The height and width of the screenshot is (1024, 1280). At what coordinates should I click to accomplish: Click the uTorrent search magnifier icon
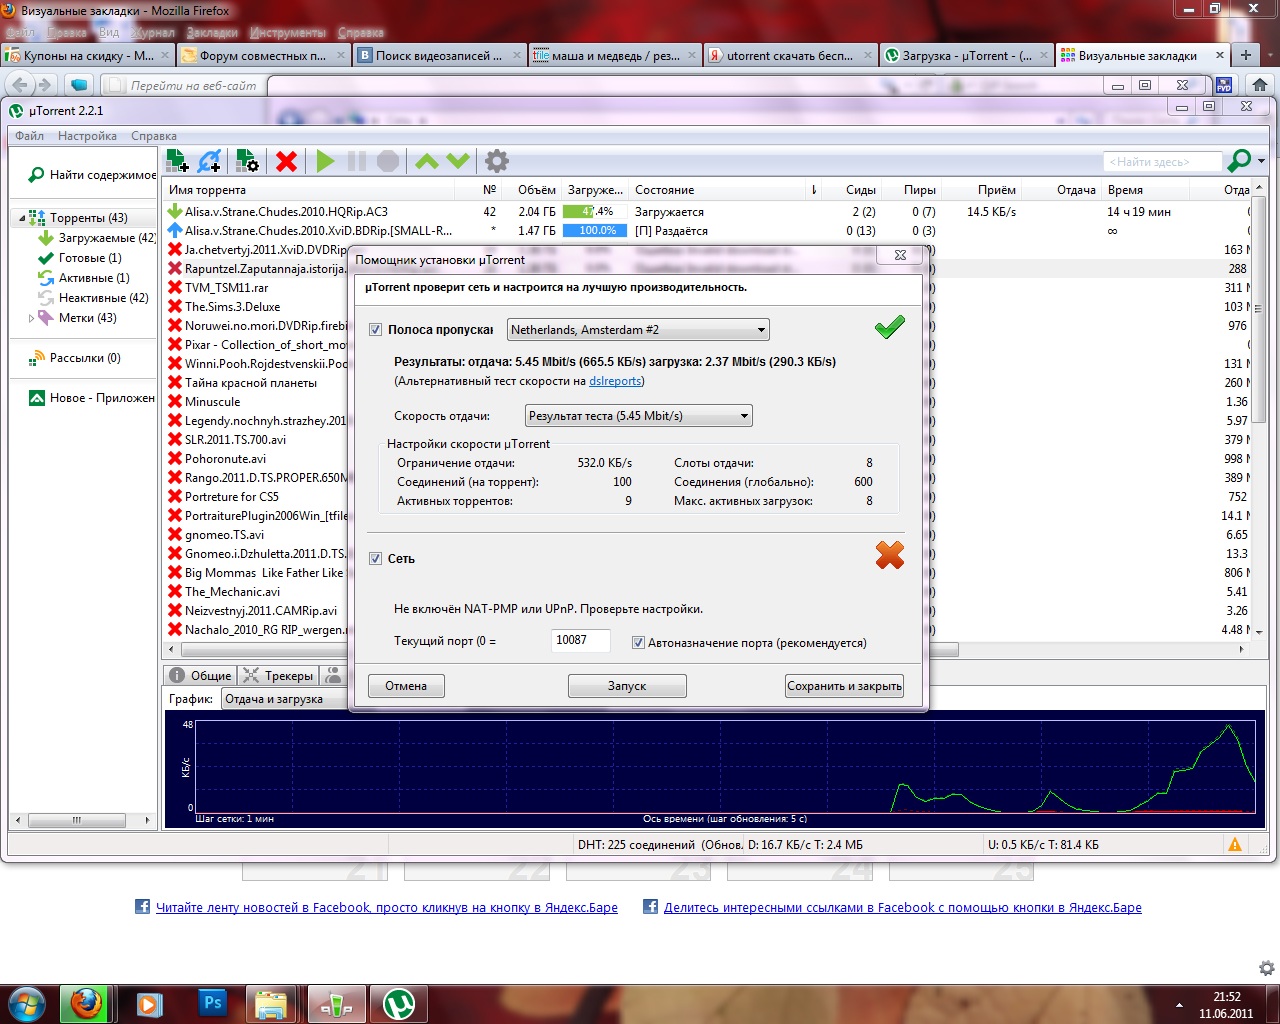1239,160
